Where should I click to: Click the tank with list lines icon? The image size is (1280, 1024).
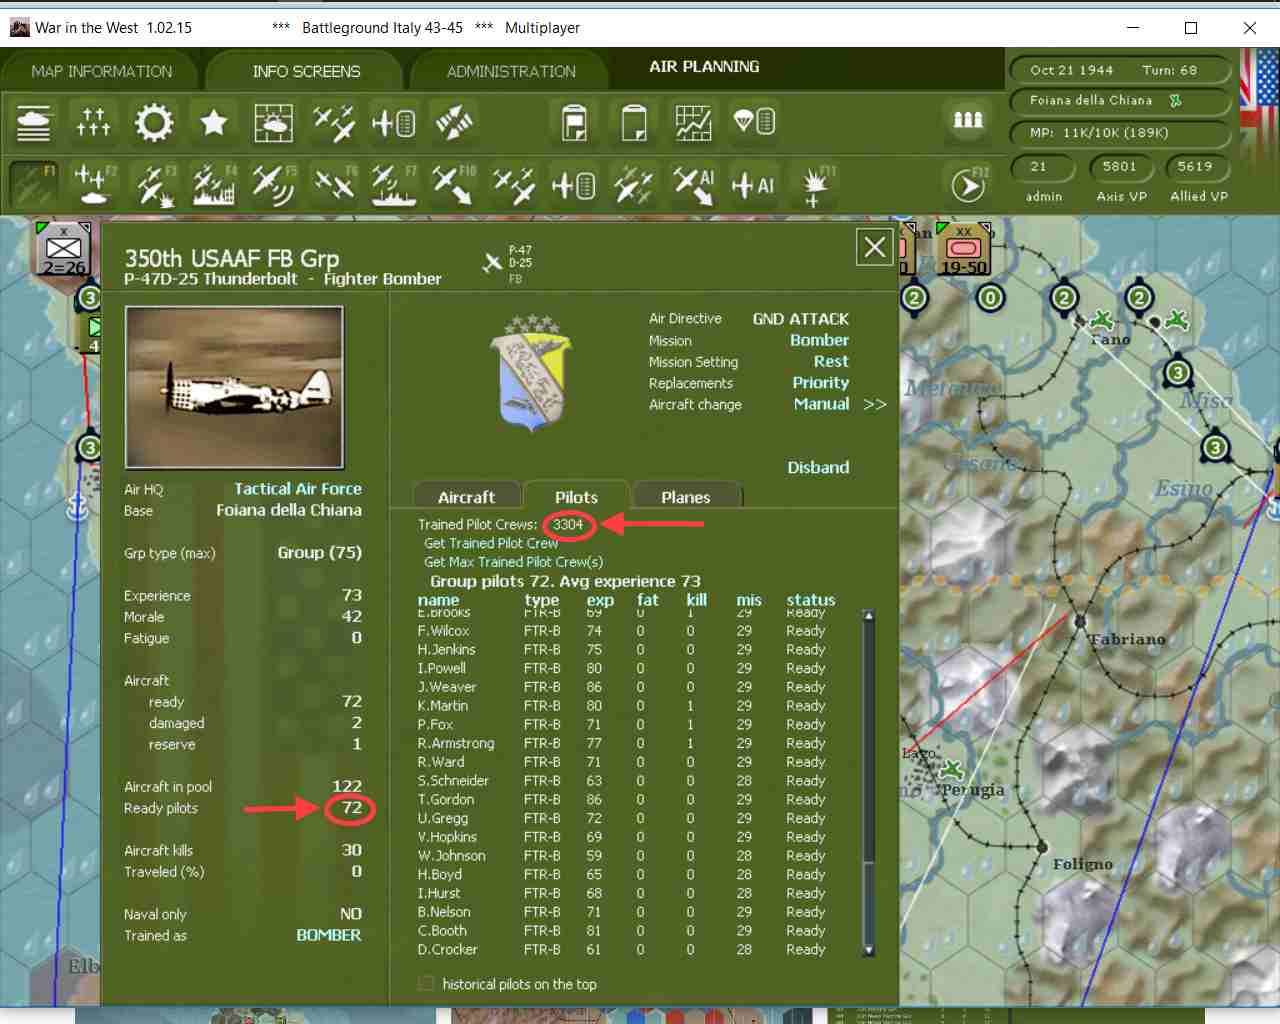[34, 122]
